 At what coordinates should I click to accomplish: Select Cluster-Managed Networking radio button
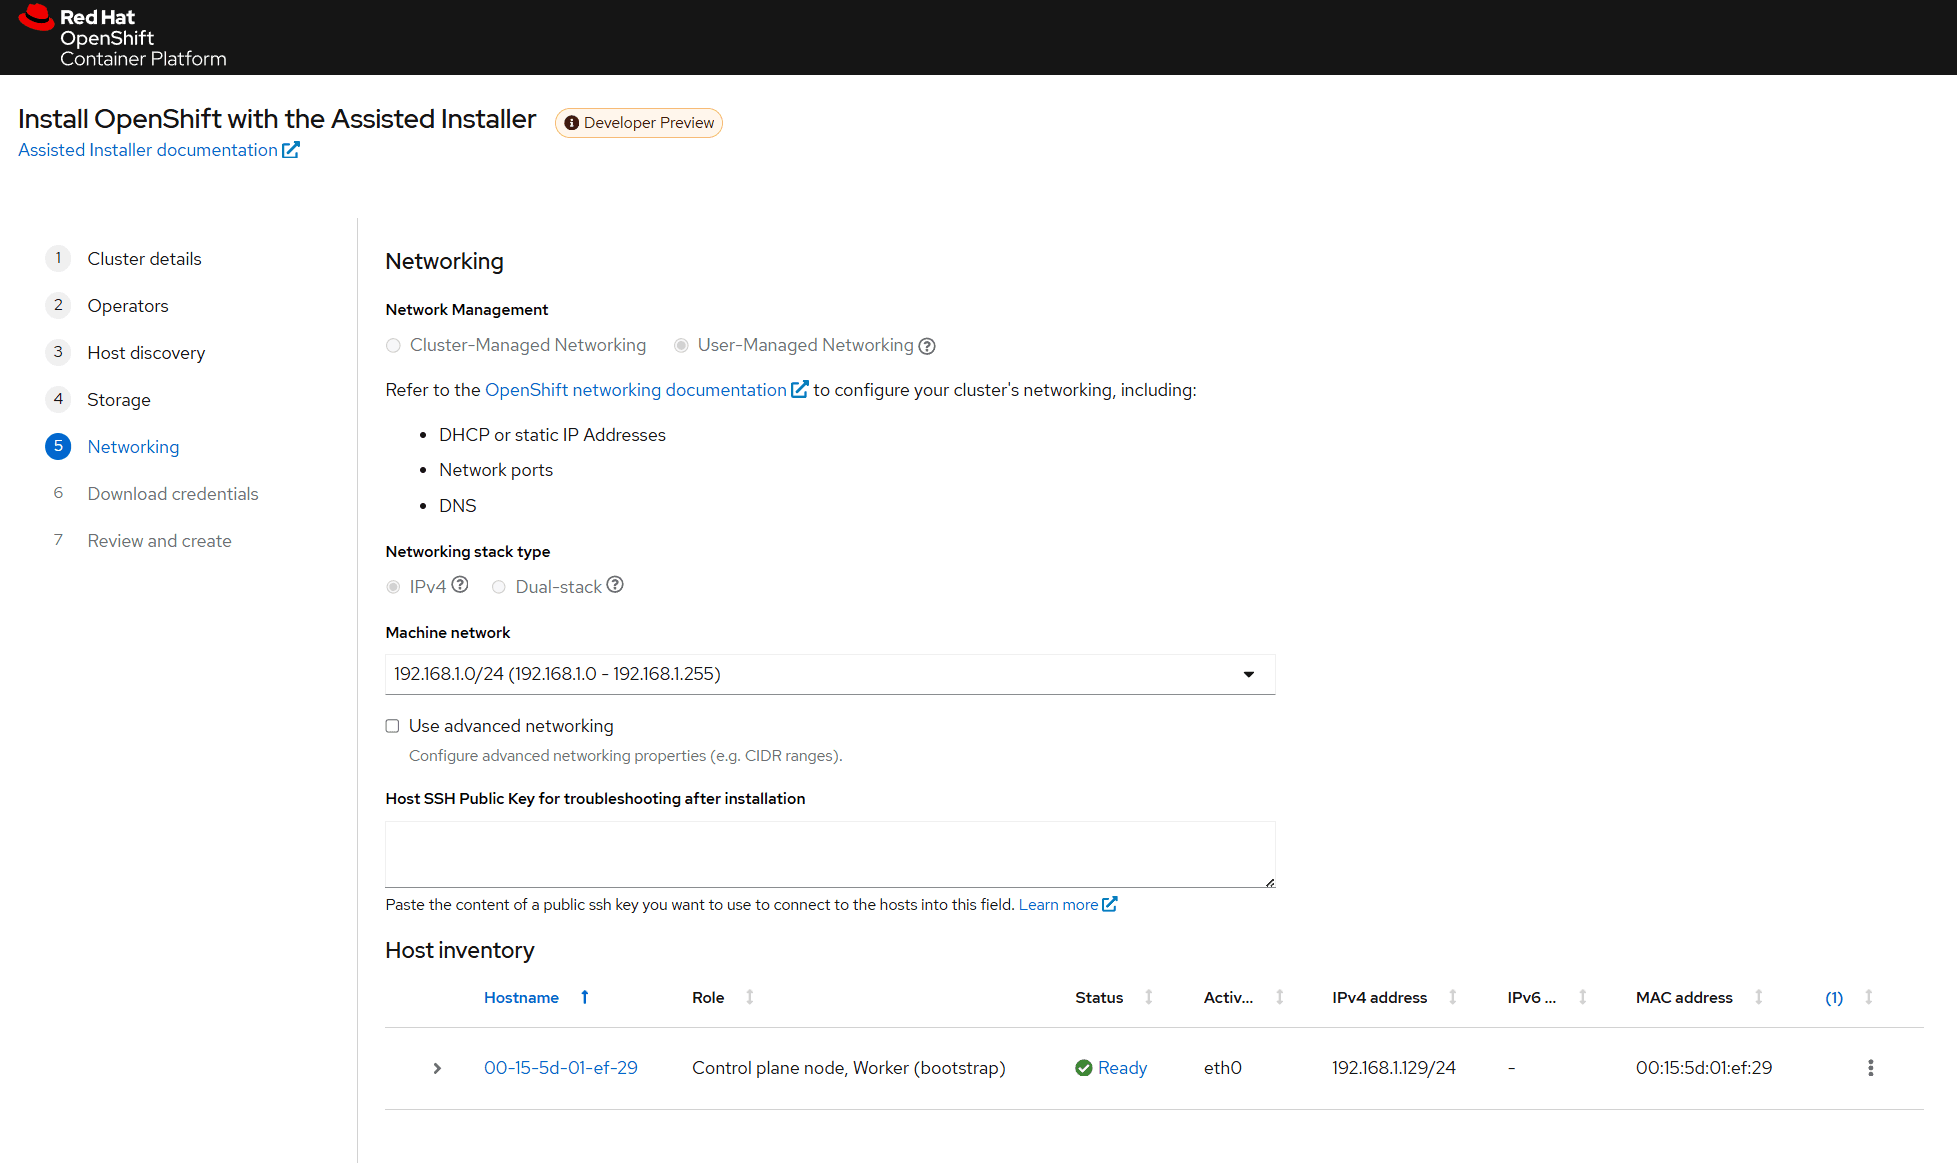[393, 346]
